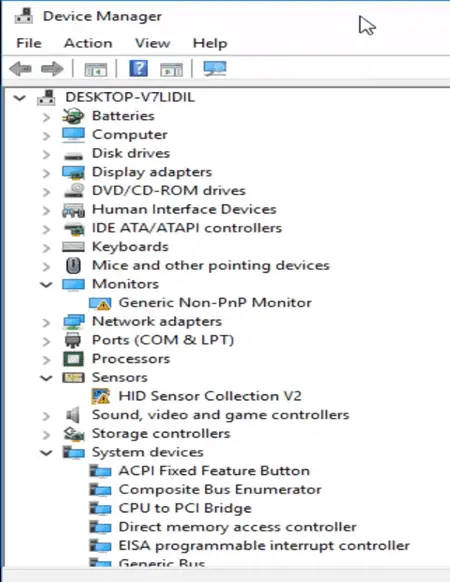Image resolution: width=450 pixels, height=582 pixels.
Task: Expand the Ports (COM & LPT) category
Action: (46, 341)
